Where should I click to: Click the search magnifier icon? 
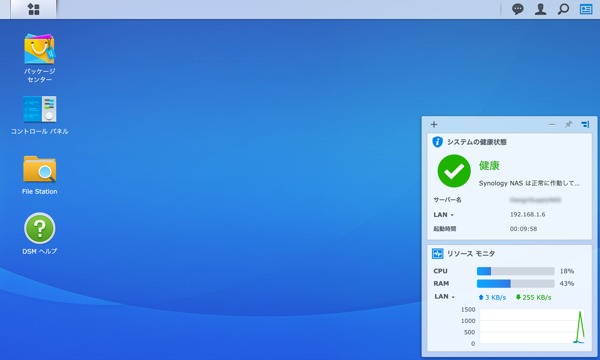(x=563, y=9)
